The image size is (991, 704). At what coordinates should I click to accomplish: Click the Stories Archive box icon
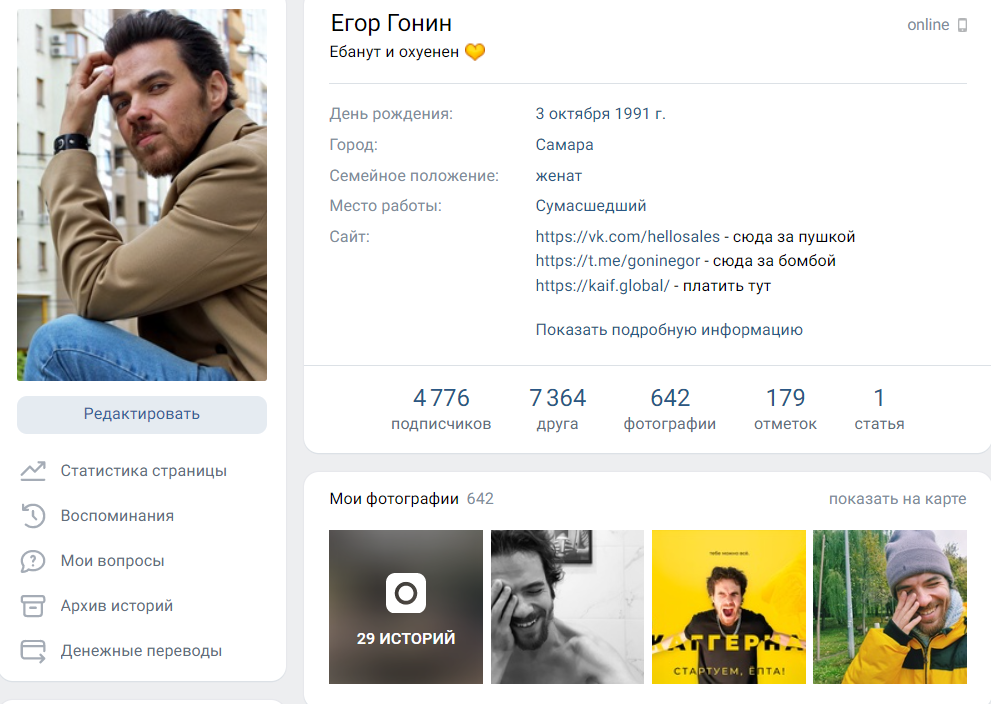point(33,605)
